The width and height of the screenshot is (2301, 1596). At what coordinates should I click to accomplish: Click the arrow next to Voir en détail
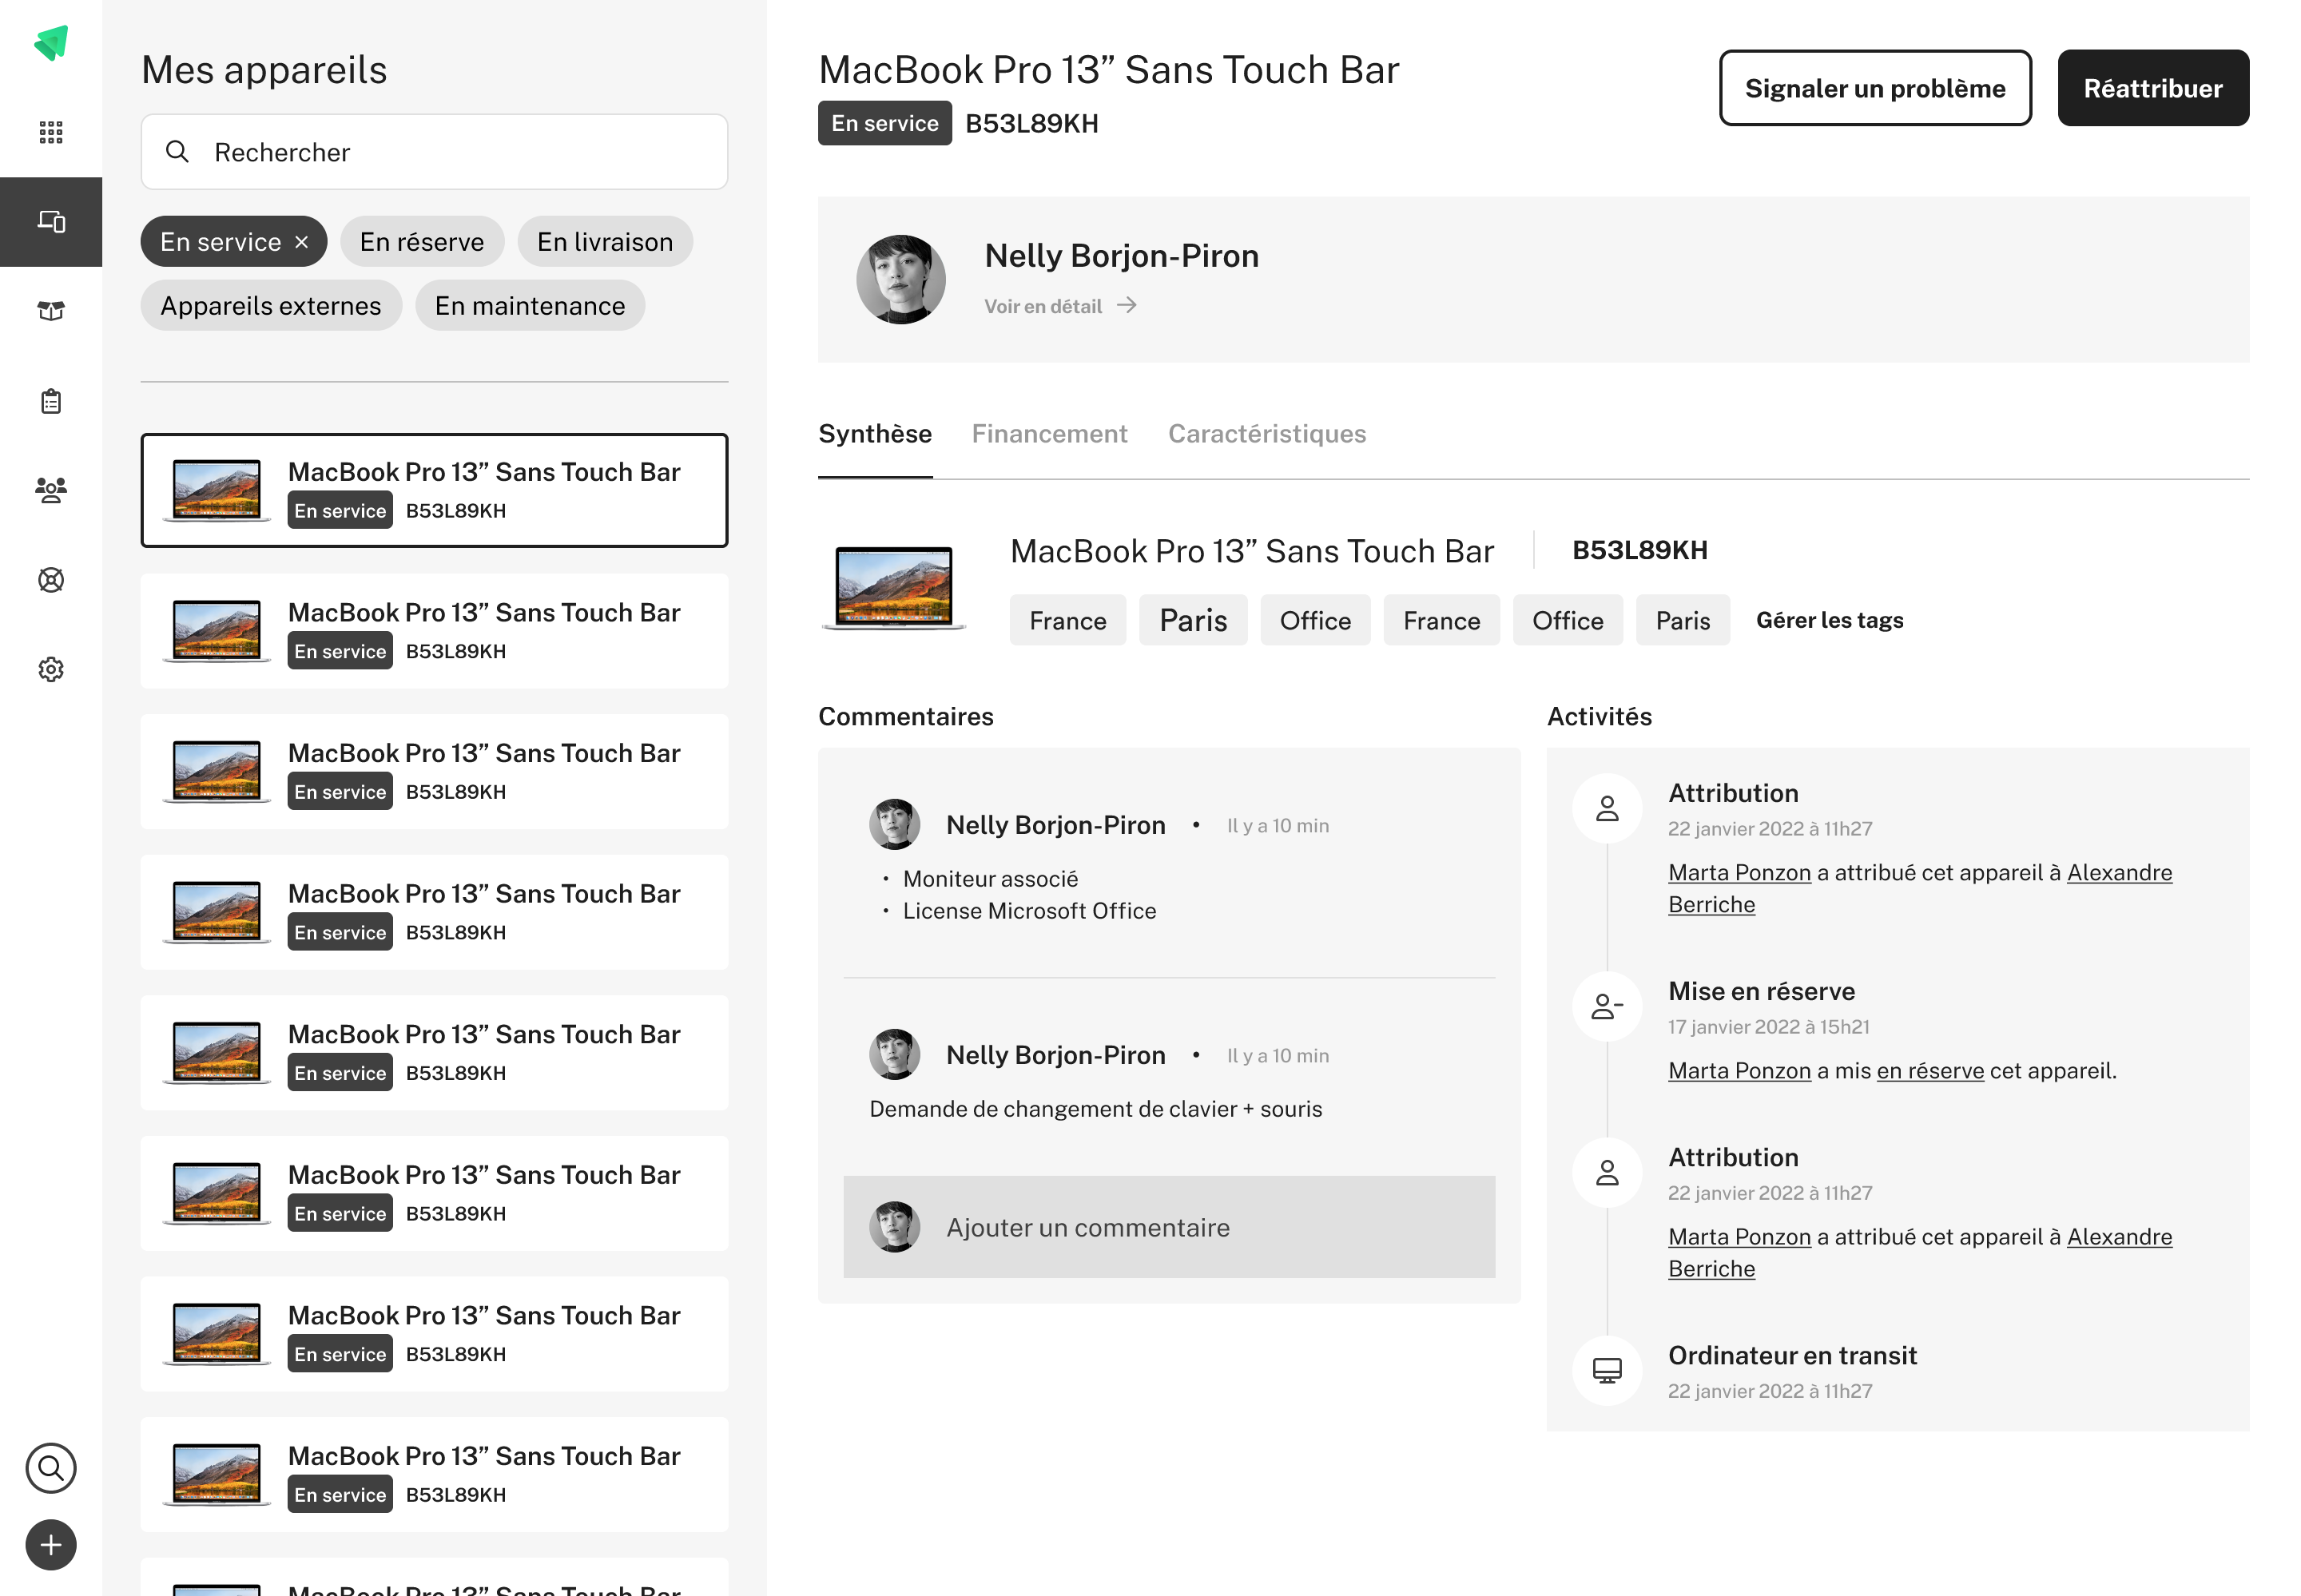point(1127,305)
